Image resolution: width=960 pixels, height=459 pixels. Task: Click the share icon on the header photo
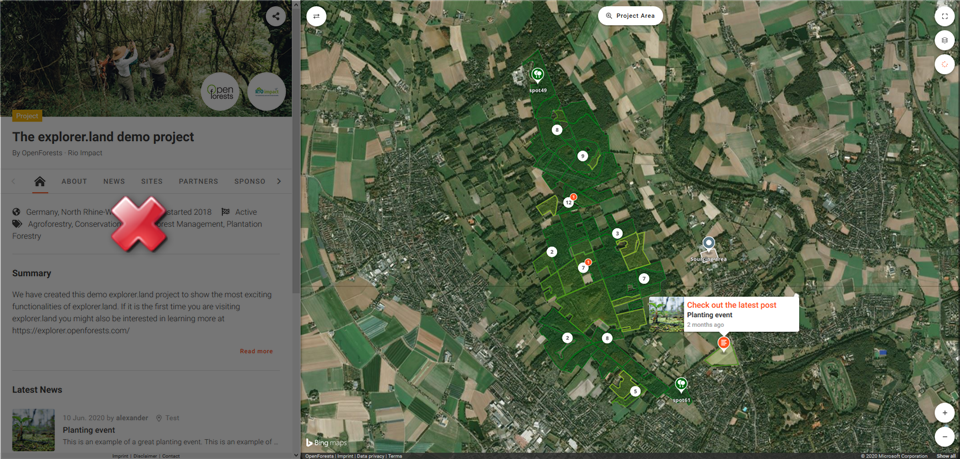pyautogui.click(x=276, y=17)
